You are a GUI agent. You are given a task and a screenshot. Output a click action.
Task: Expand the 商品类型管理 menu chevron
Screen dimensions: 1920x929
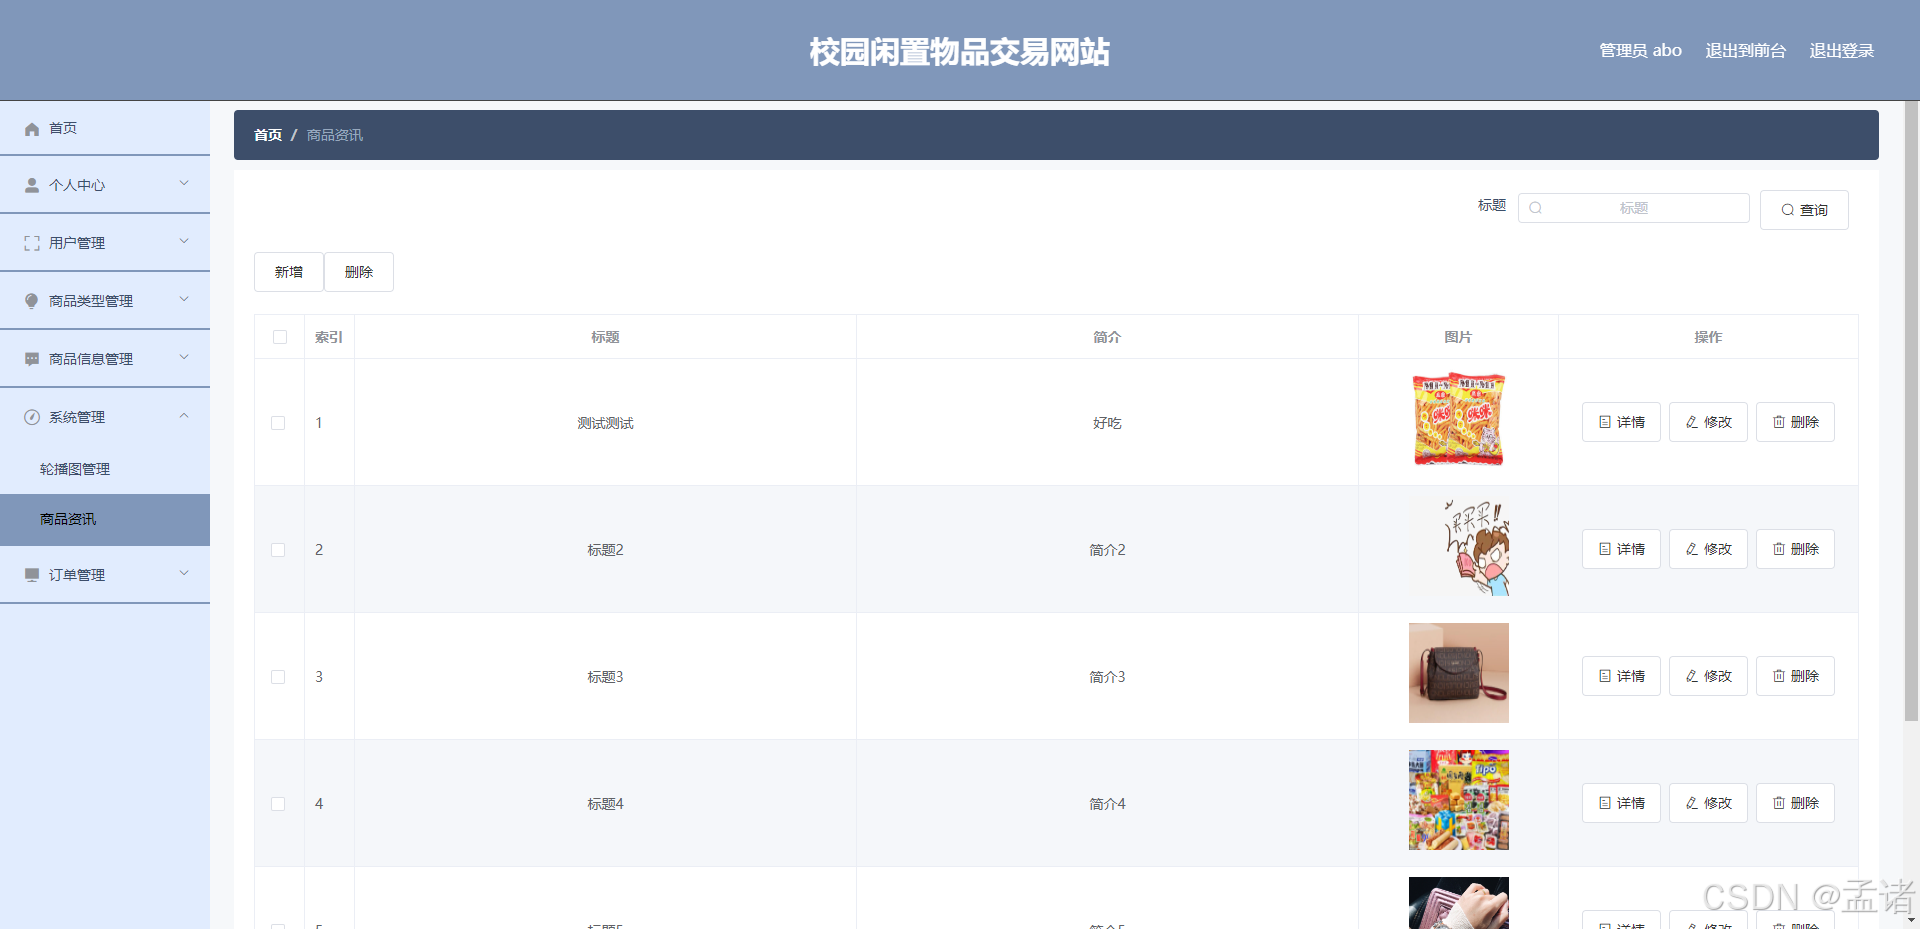coord(184,299)
